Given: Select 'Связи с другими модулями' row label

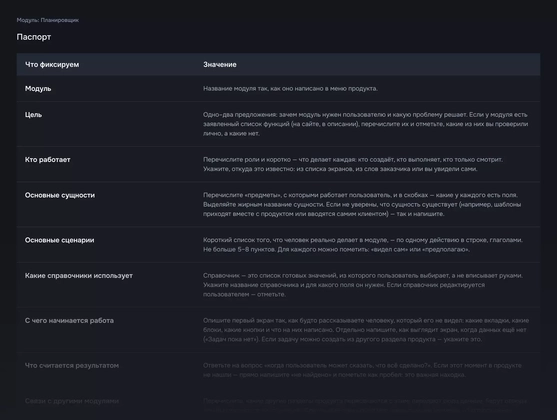Looking at the screenshot, I should (x=72, y=401).
